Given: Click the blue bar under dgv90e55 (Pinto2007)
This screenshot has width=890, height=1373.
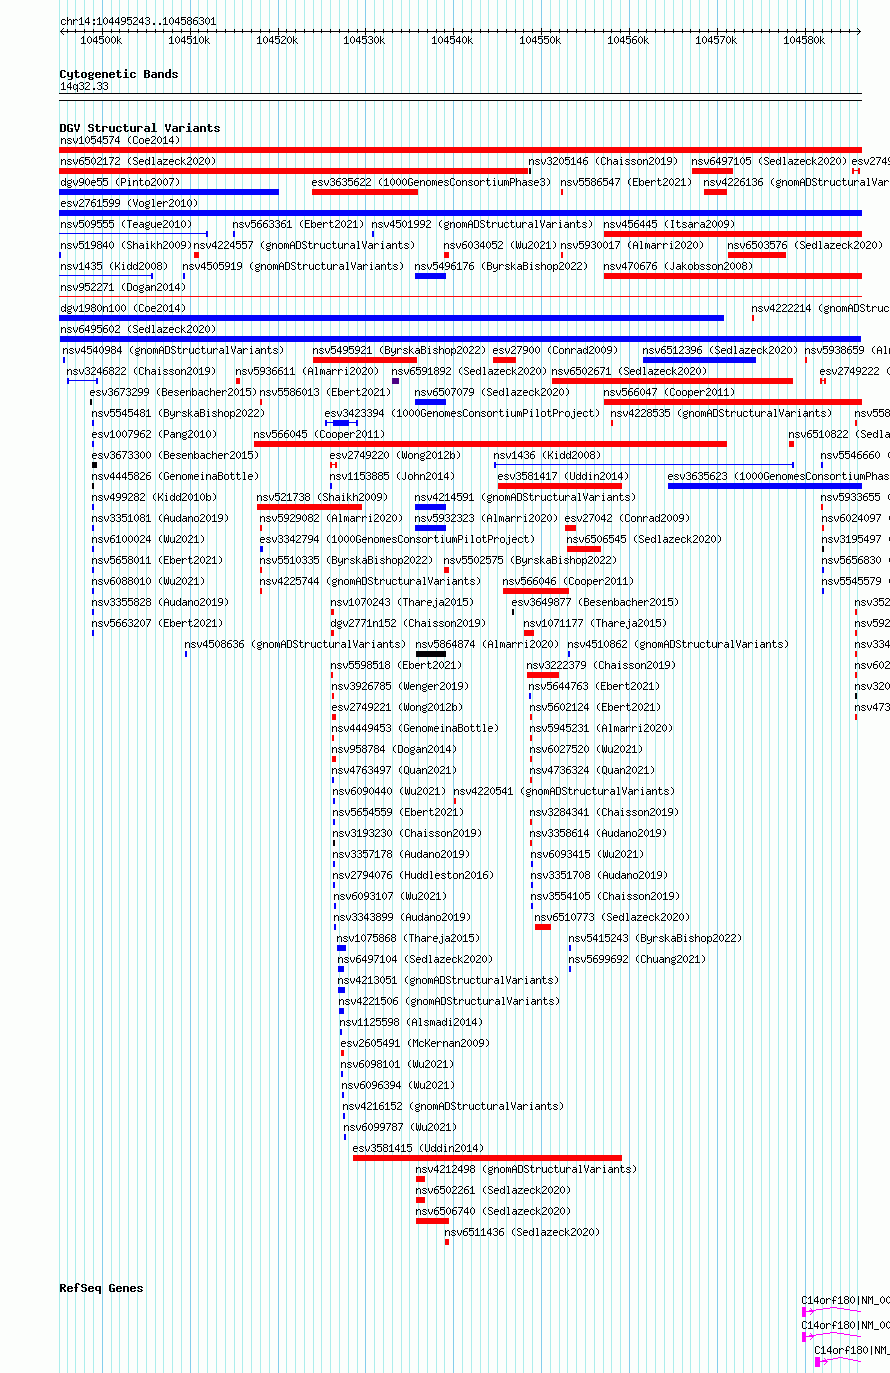Looking at the screenshot, I should (x=169, y=192).
